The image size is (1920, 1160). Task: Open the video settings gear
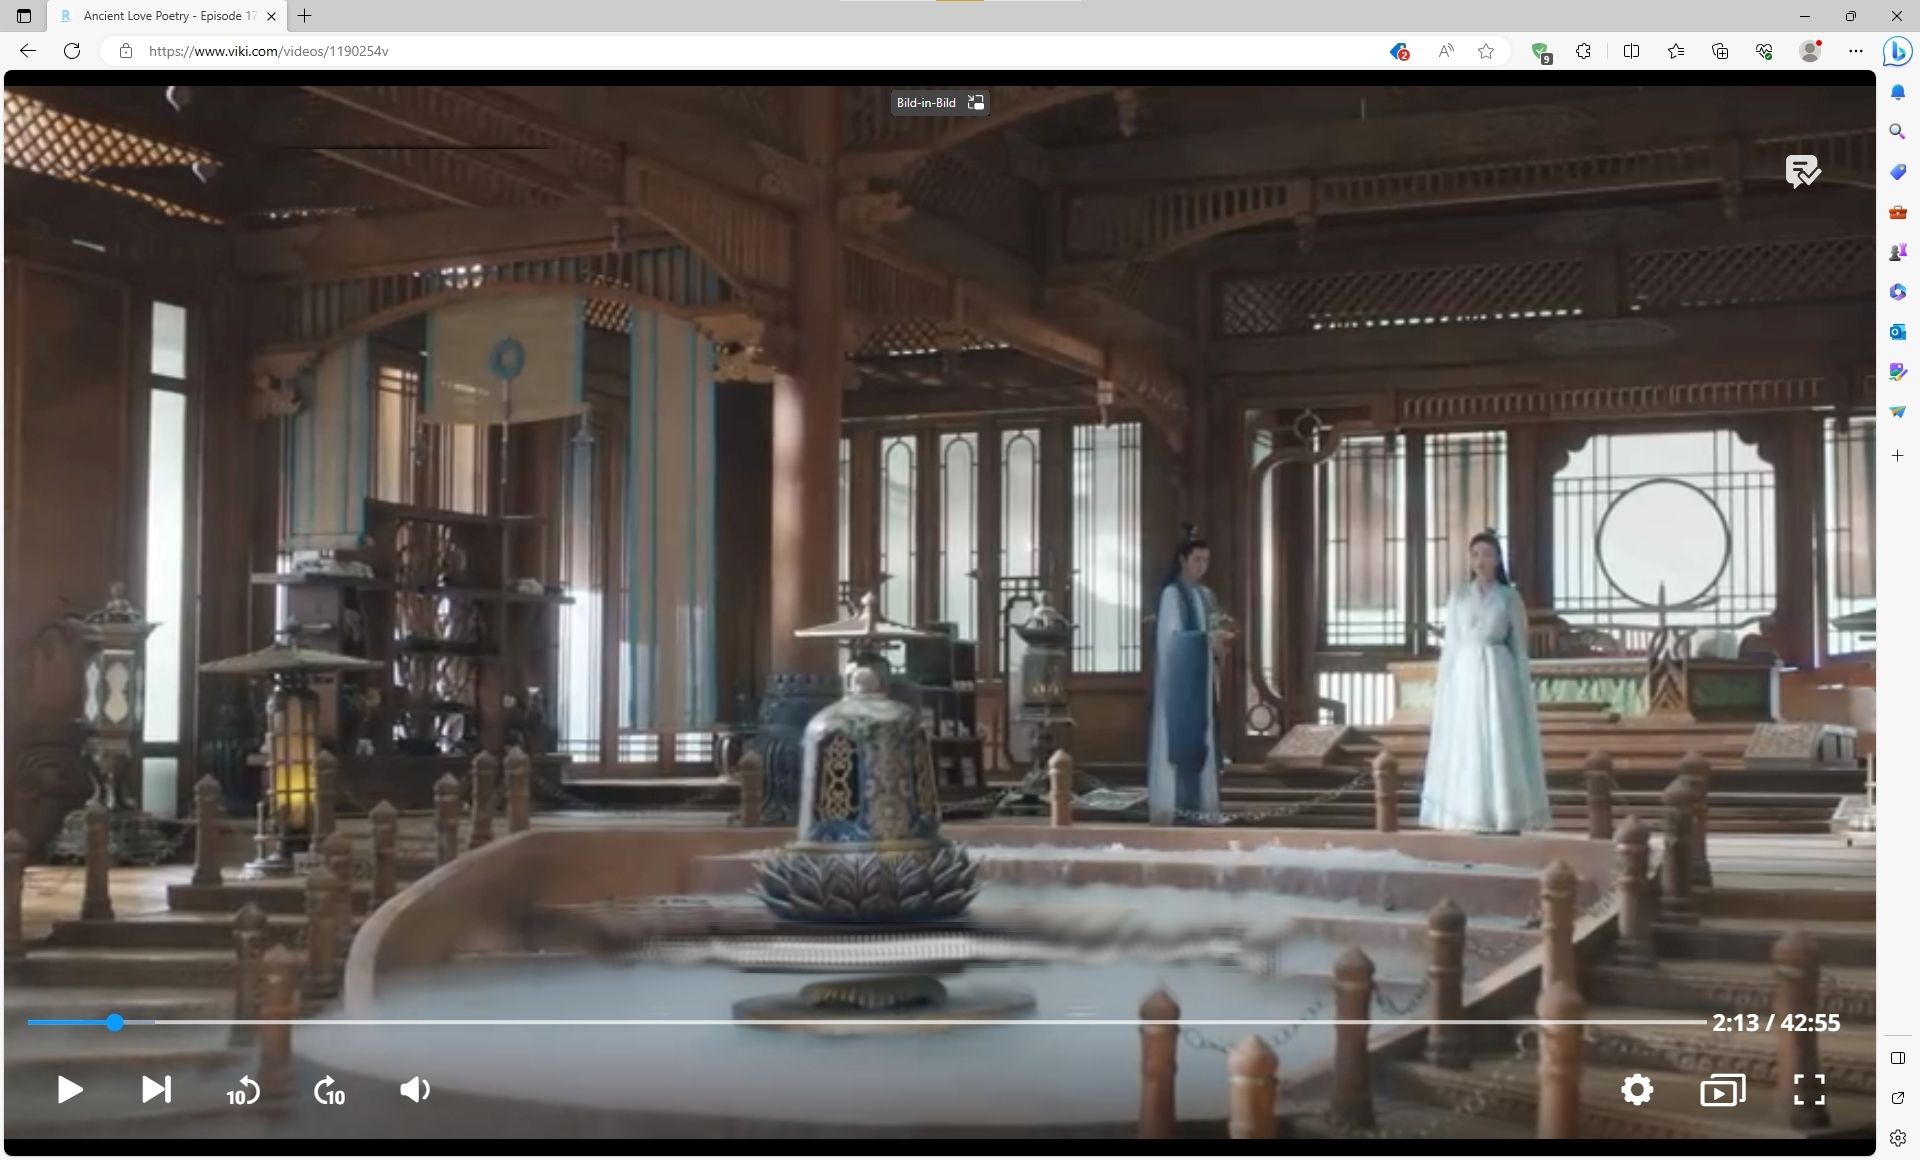(1636, 1089)
